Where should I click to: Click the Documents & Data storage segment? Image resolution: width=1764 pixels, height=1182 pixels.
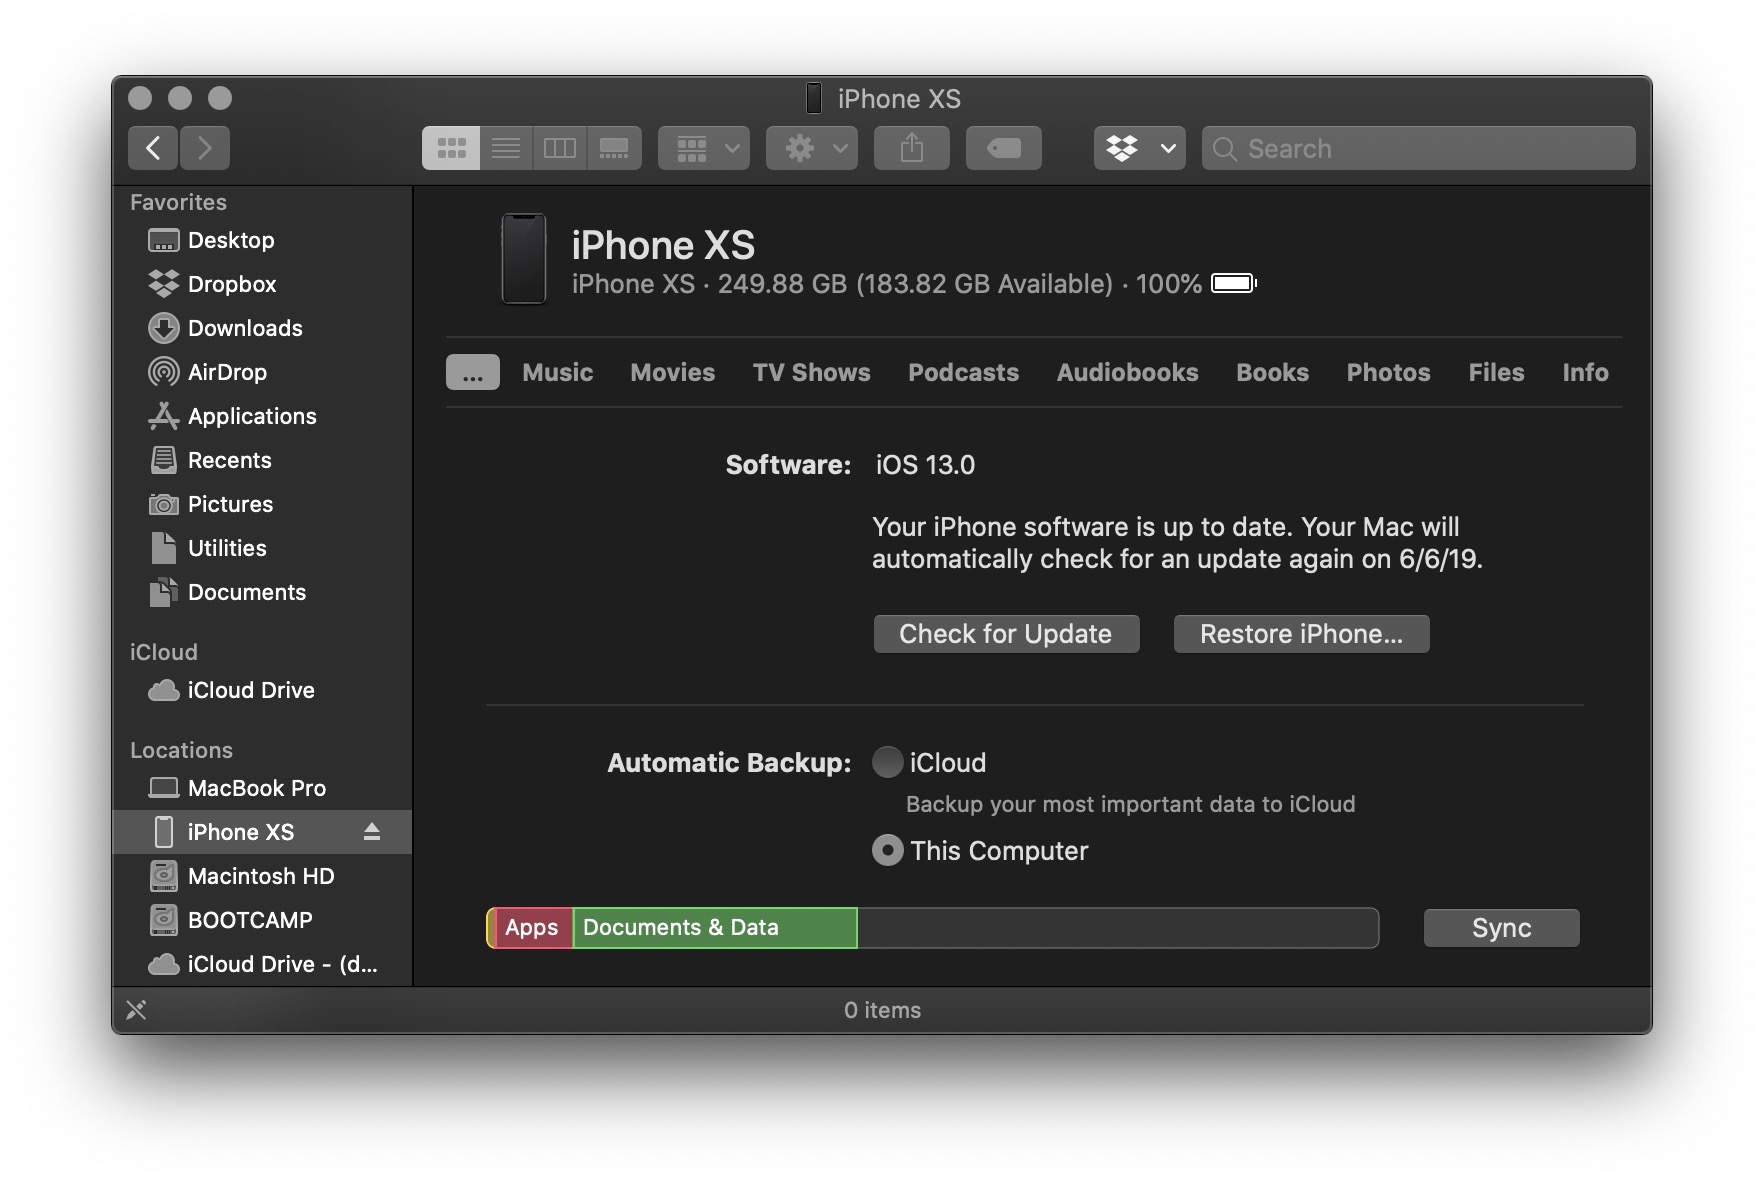click(x=715, y=928)
